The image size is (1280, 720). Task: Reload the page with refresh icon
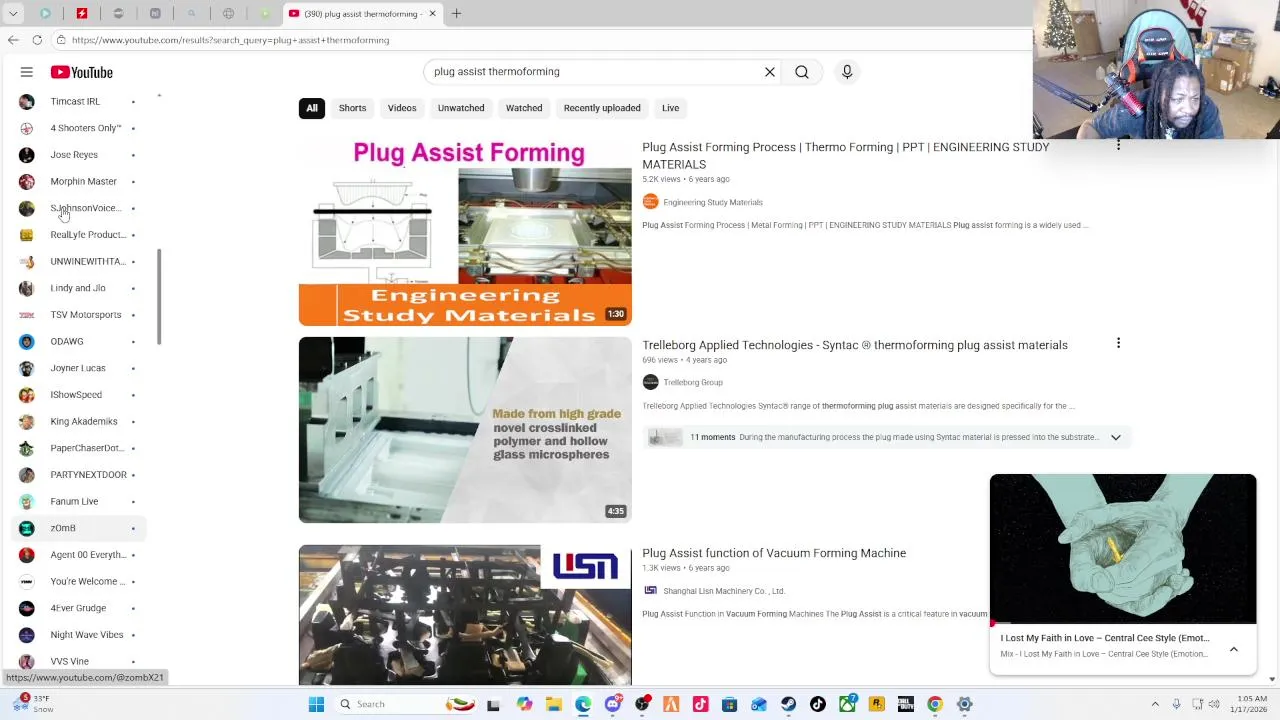pos(37,40)
